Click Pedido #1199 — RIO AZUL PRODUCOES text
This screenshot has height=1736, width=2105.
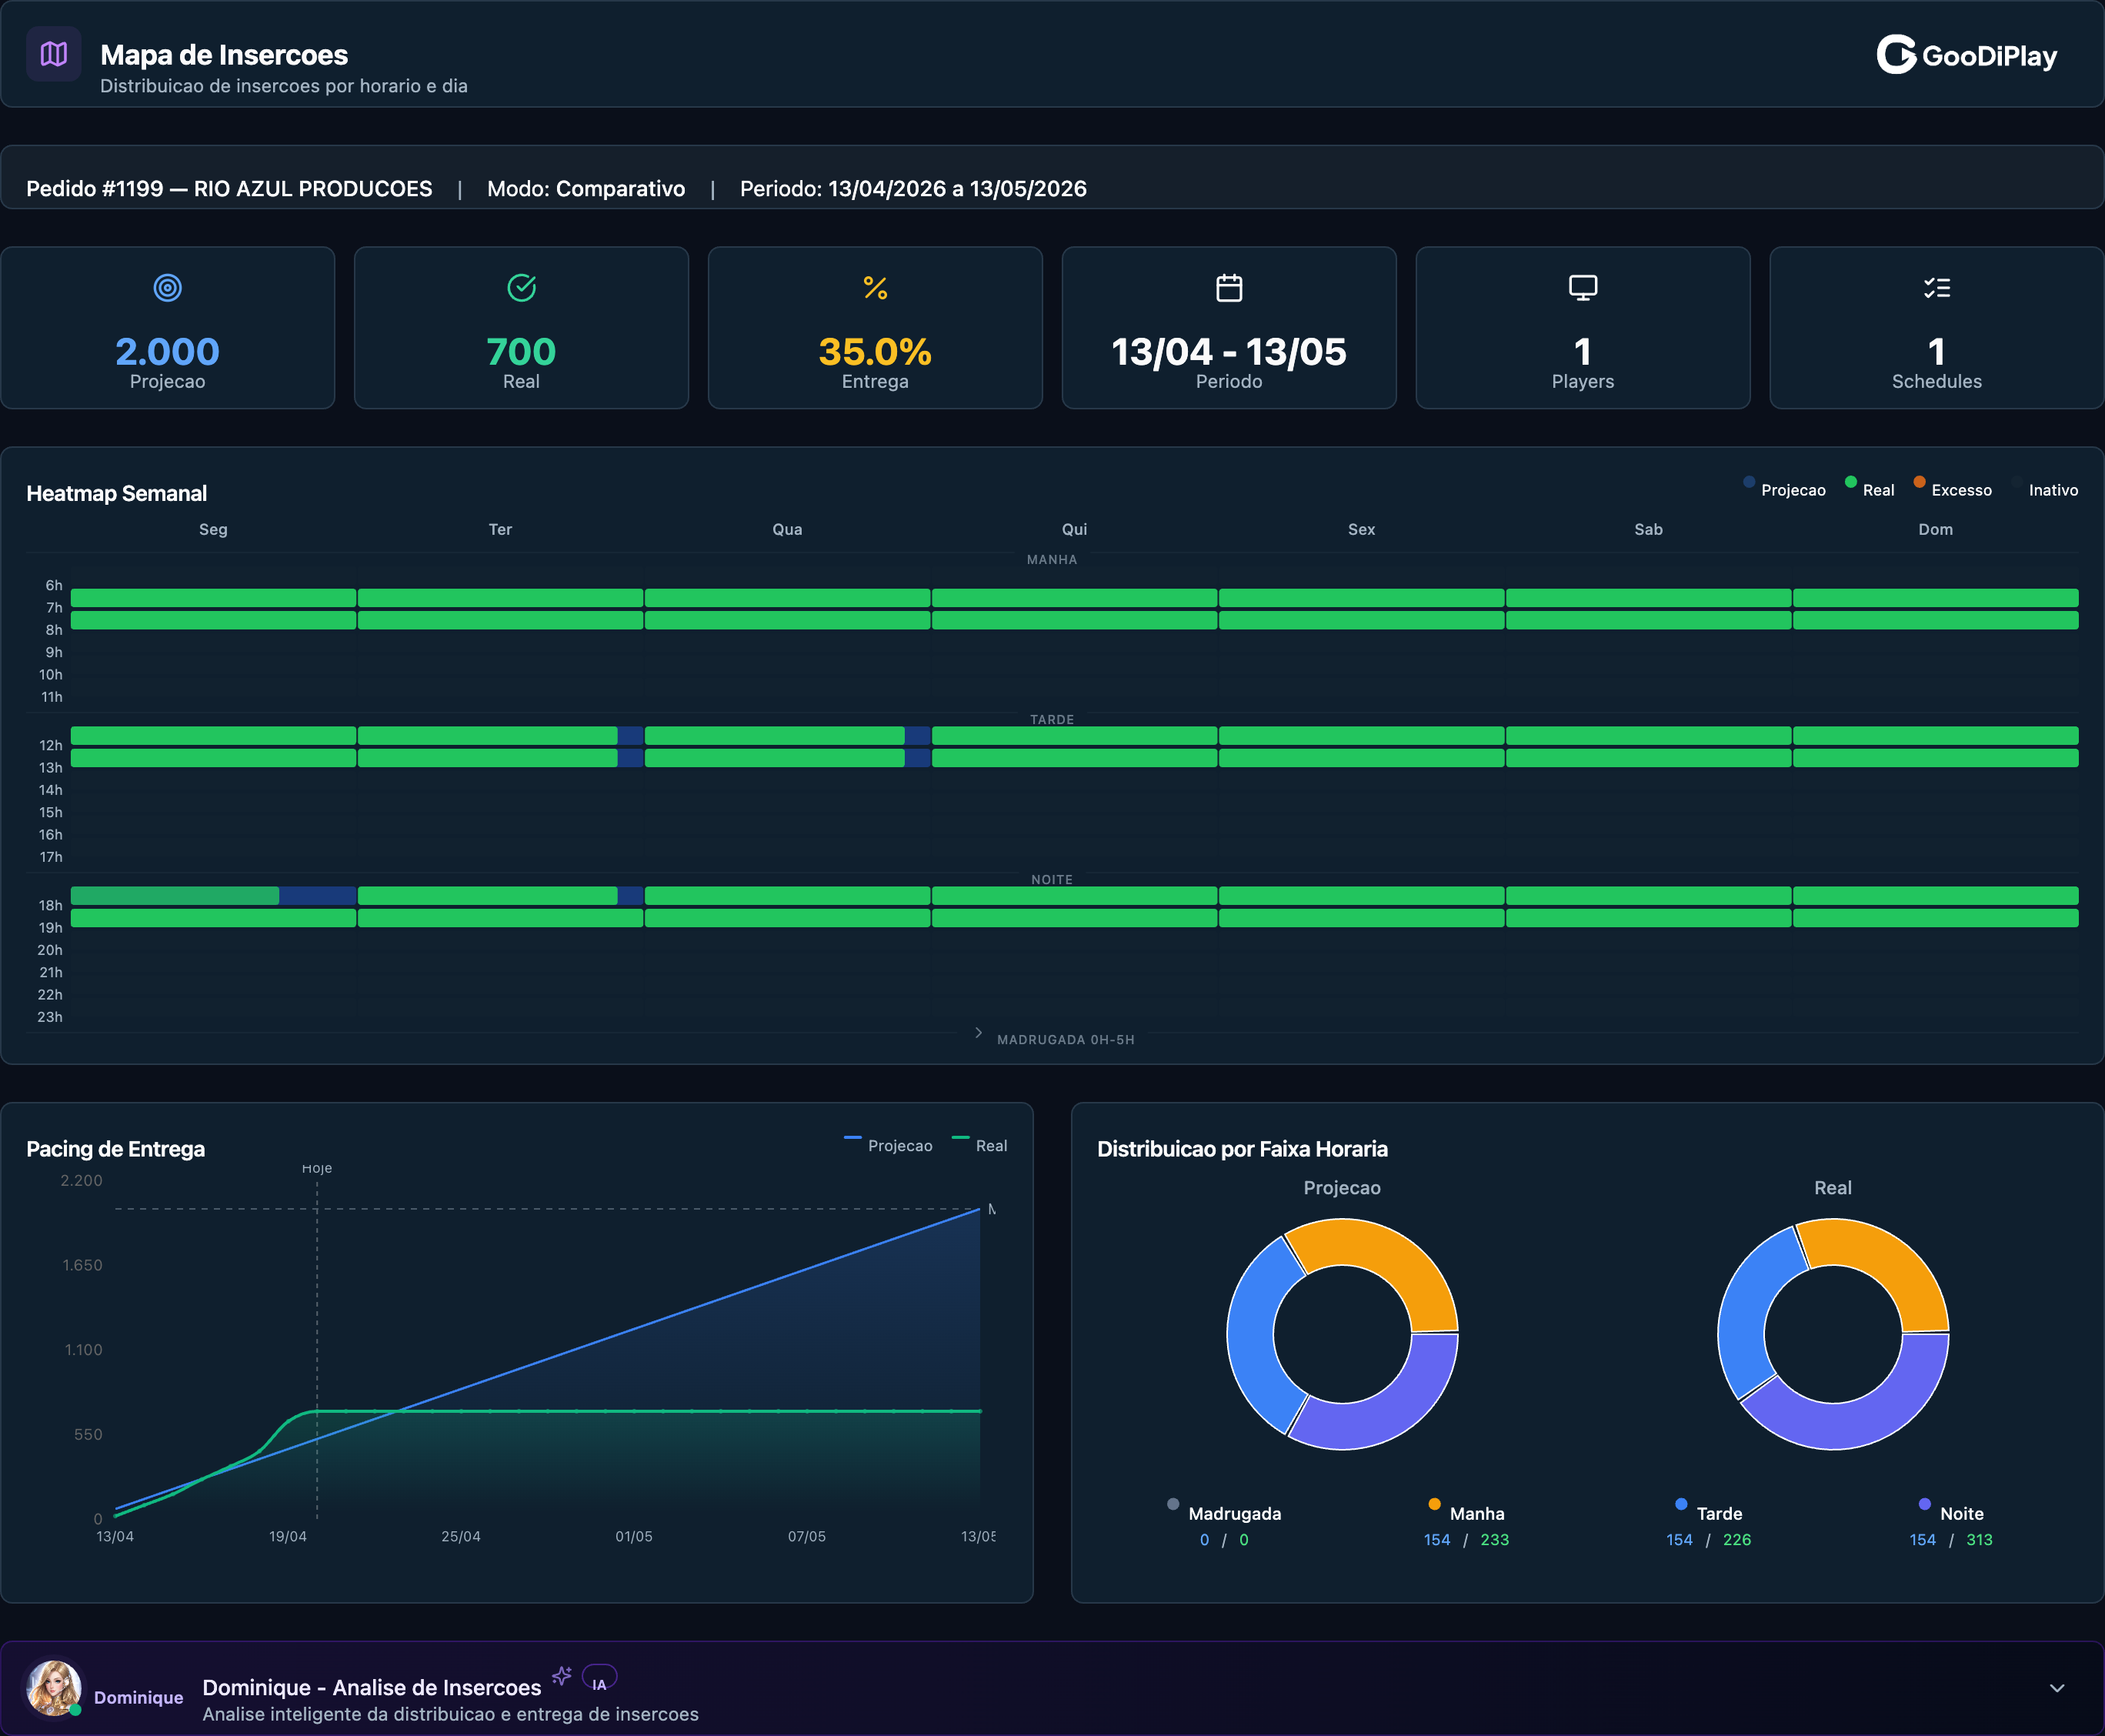pyautogui.click(x=229, y=189)
